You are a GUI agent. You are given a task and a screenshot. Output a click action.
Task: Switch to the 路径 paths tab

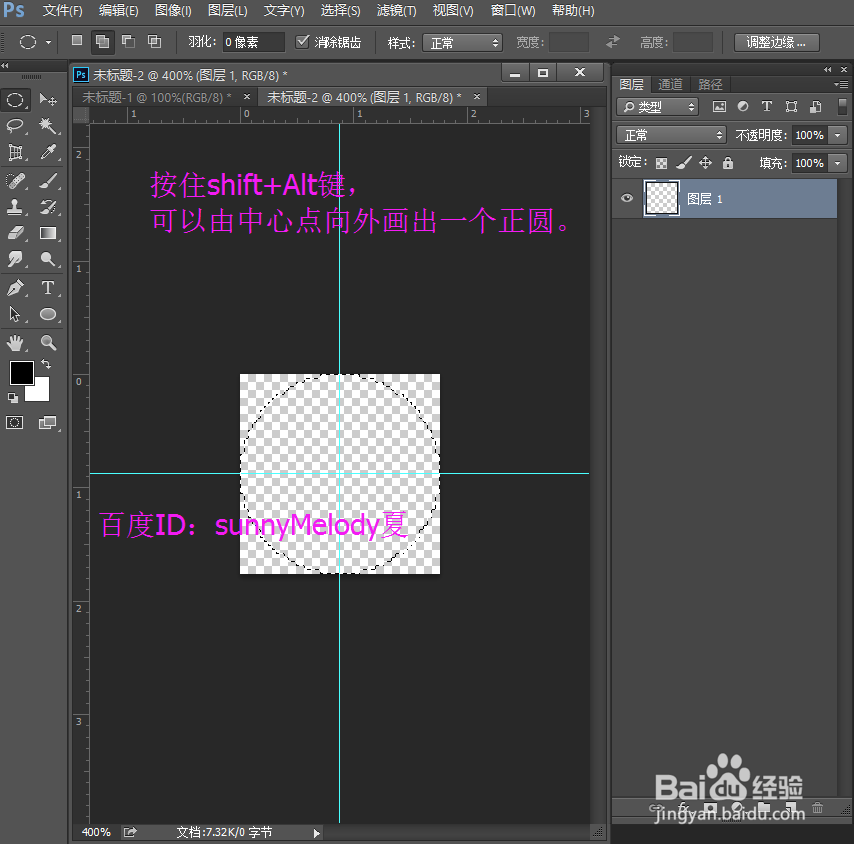(710, 84)
